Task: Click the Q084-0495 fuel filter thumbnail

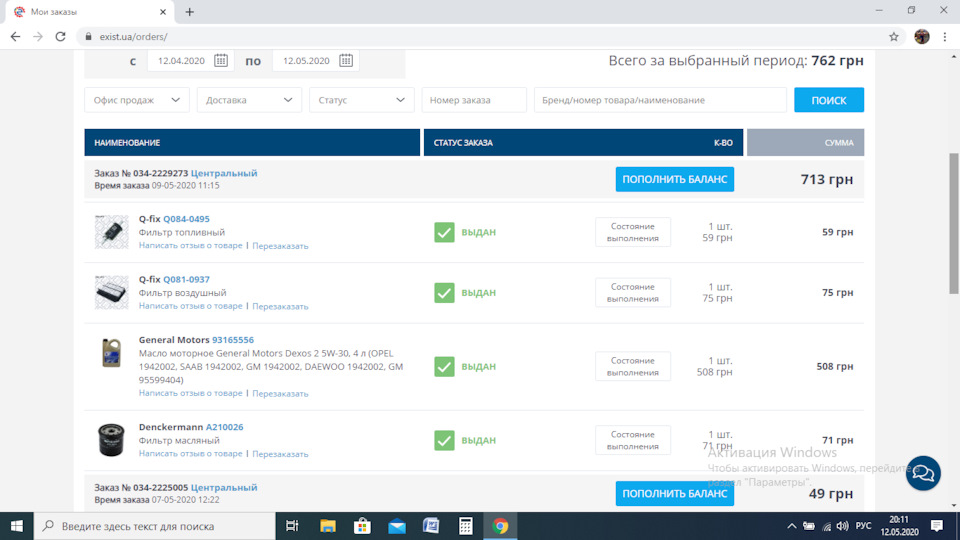Action: point(111,231)
